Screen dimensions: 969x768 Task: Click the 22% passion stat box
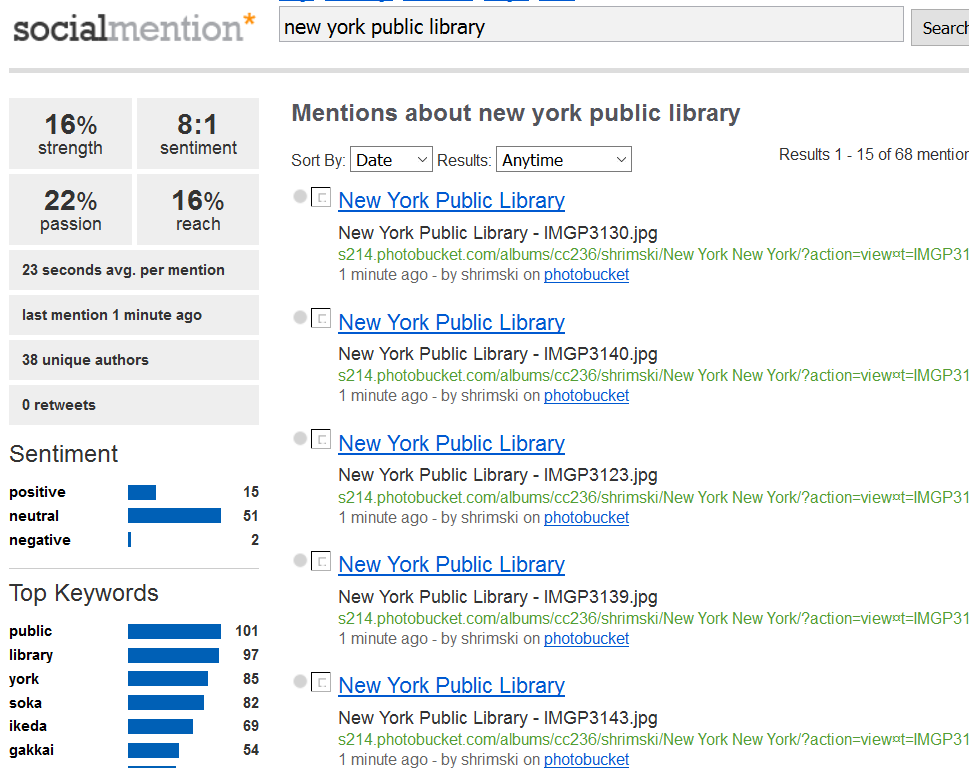70,209
